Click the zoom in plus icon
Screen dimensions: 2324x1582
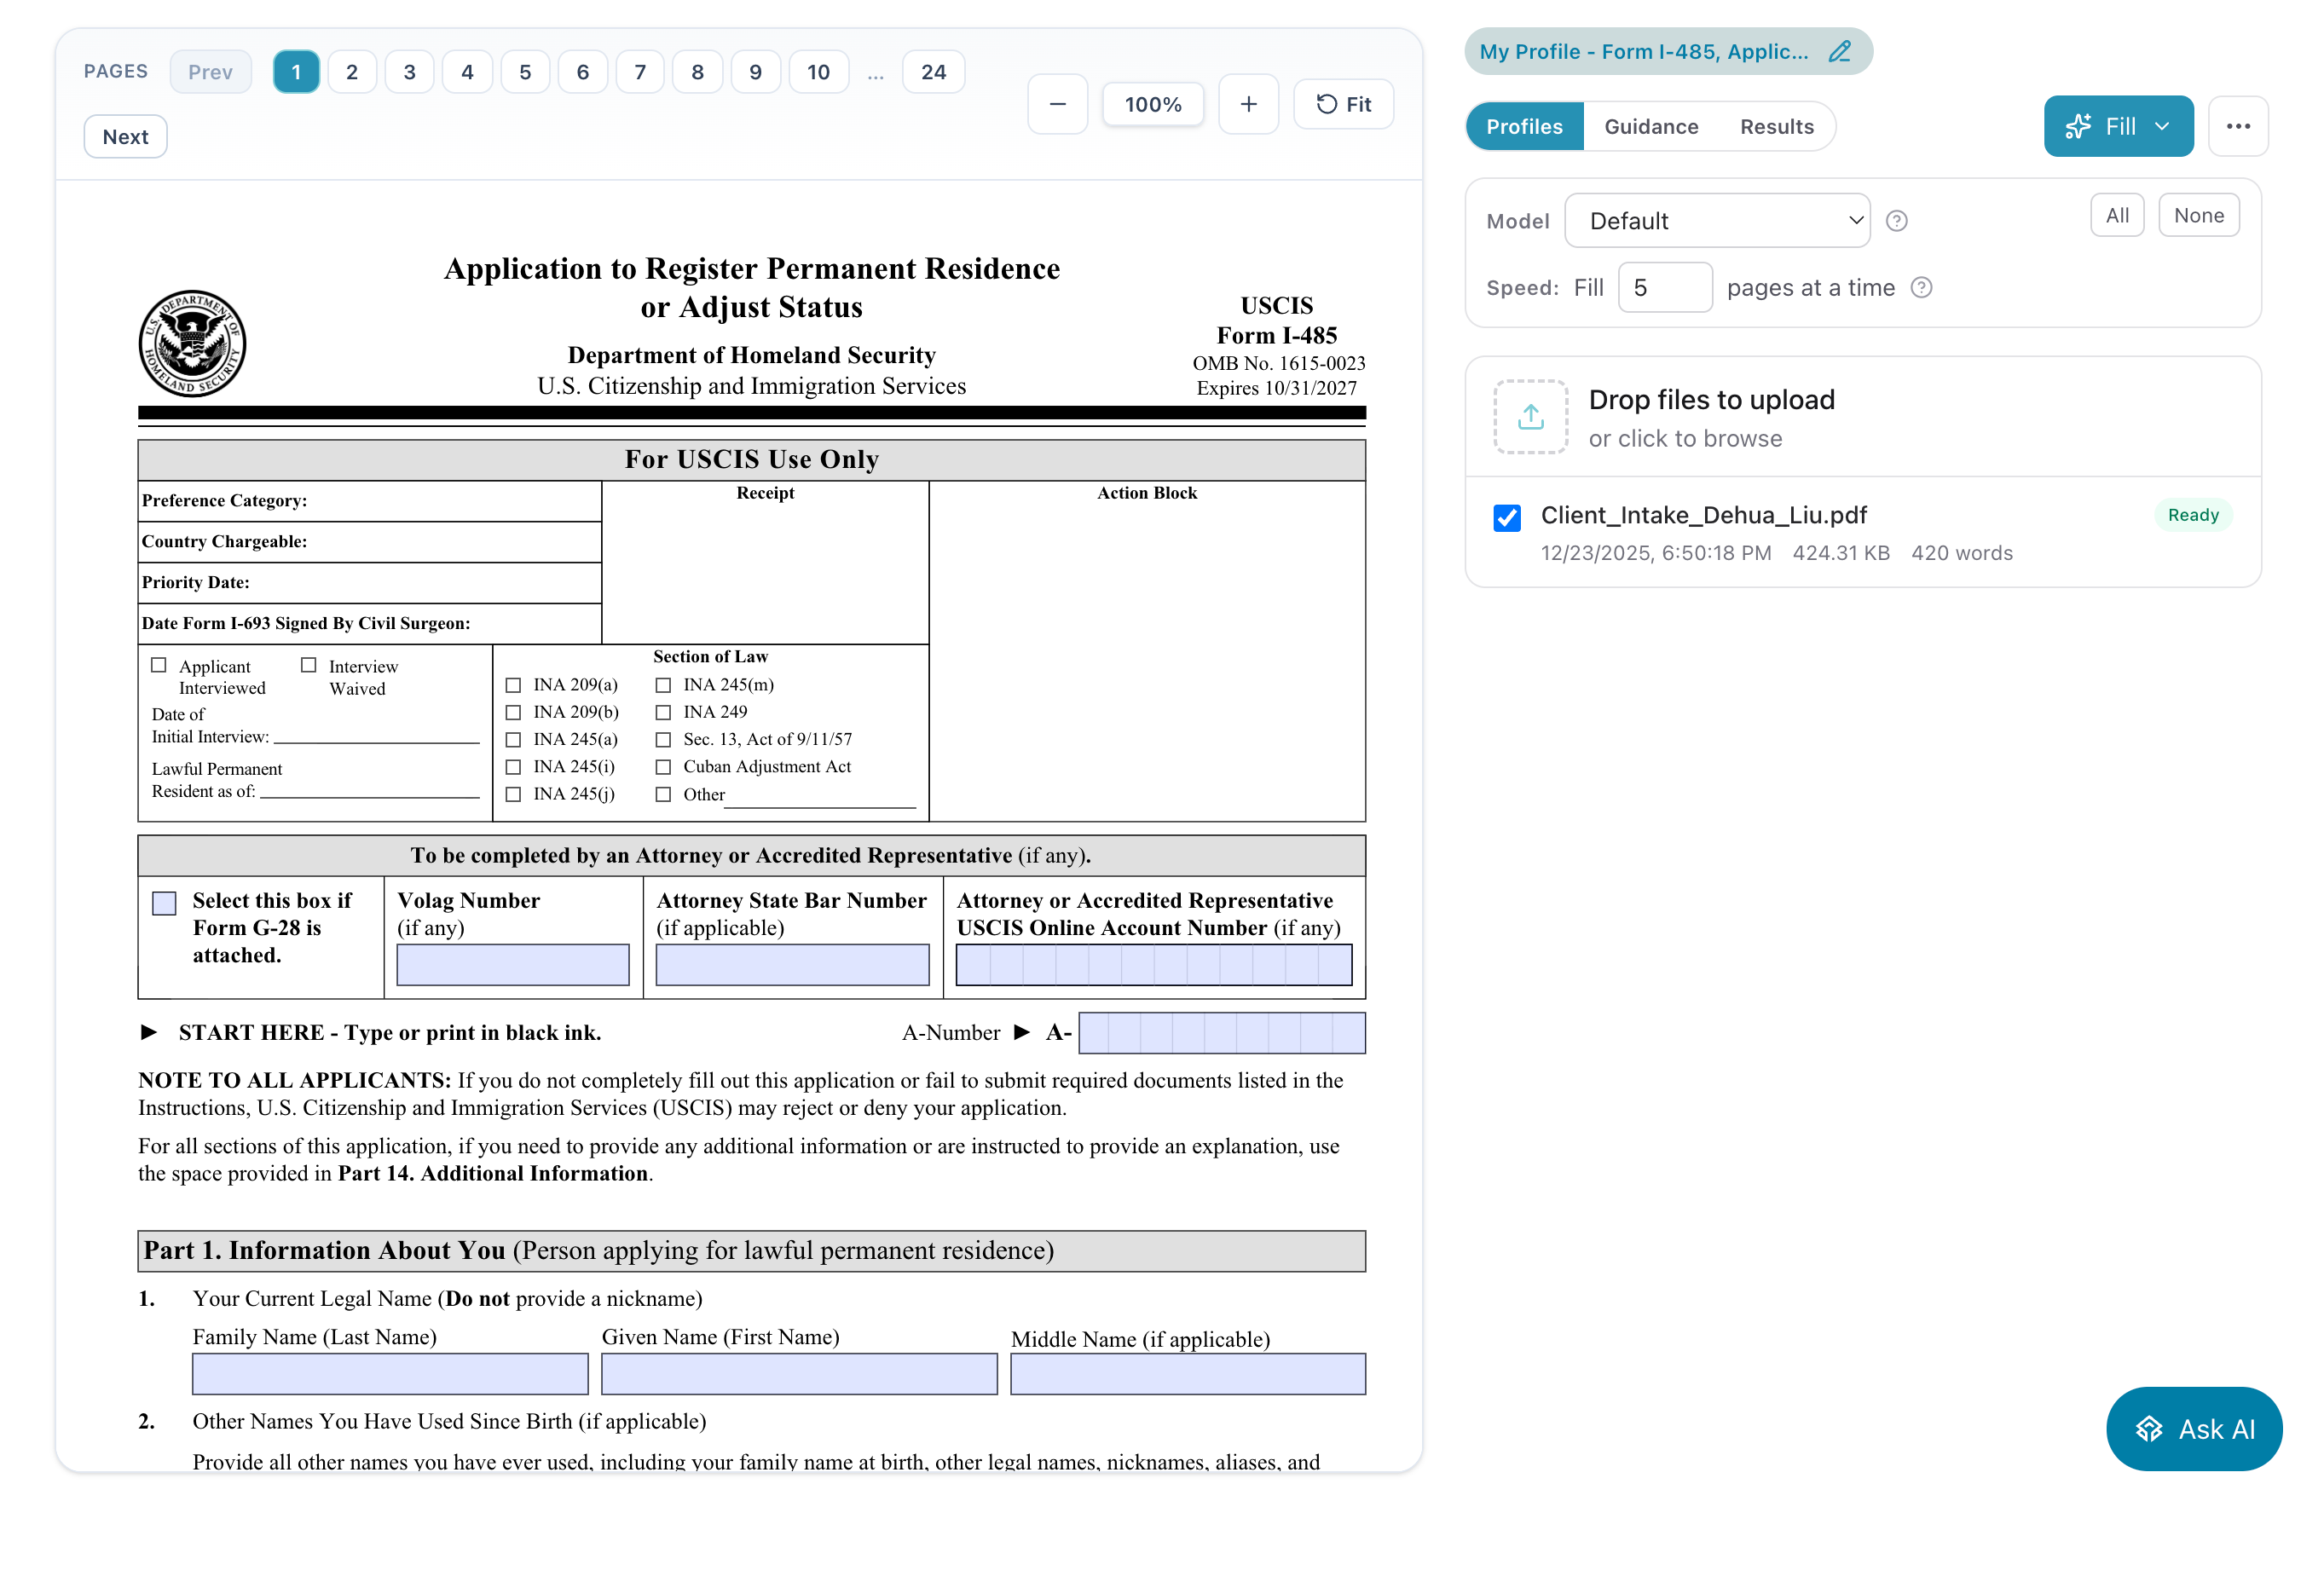coord(1248,104)
